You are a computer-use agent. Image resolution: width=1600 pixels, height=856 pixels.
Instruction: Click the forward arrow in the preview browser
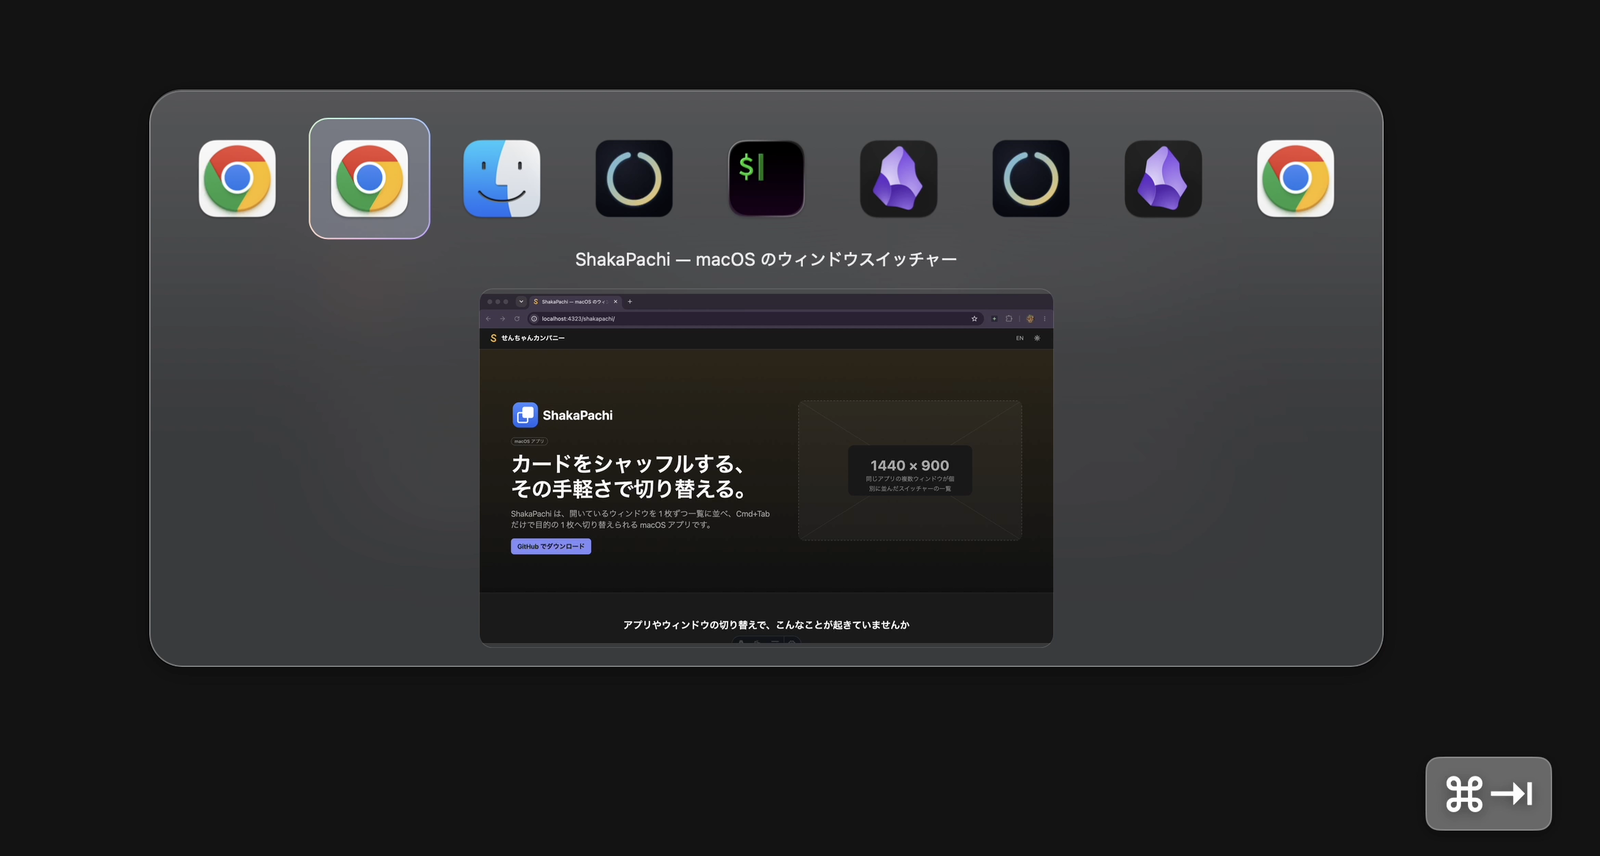(503, 319)
